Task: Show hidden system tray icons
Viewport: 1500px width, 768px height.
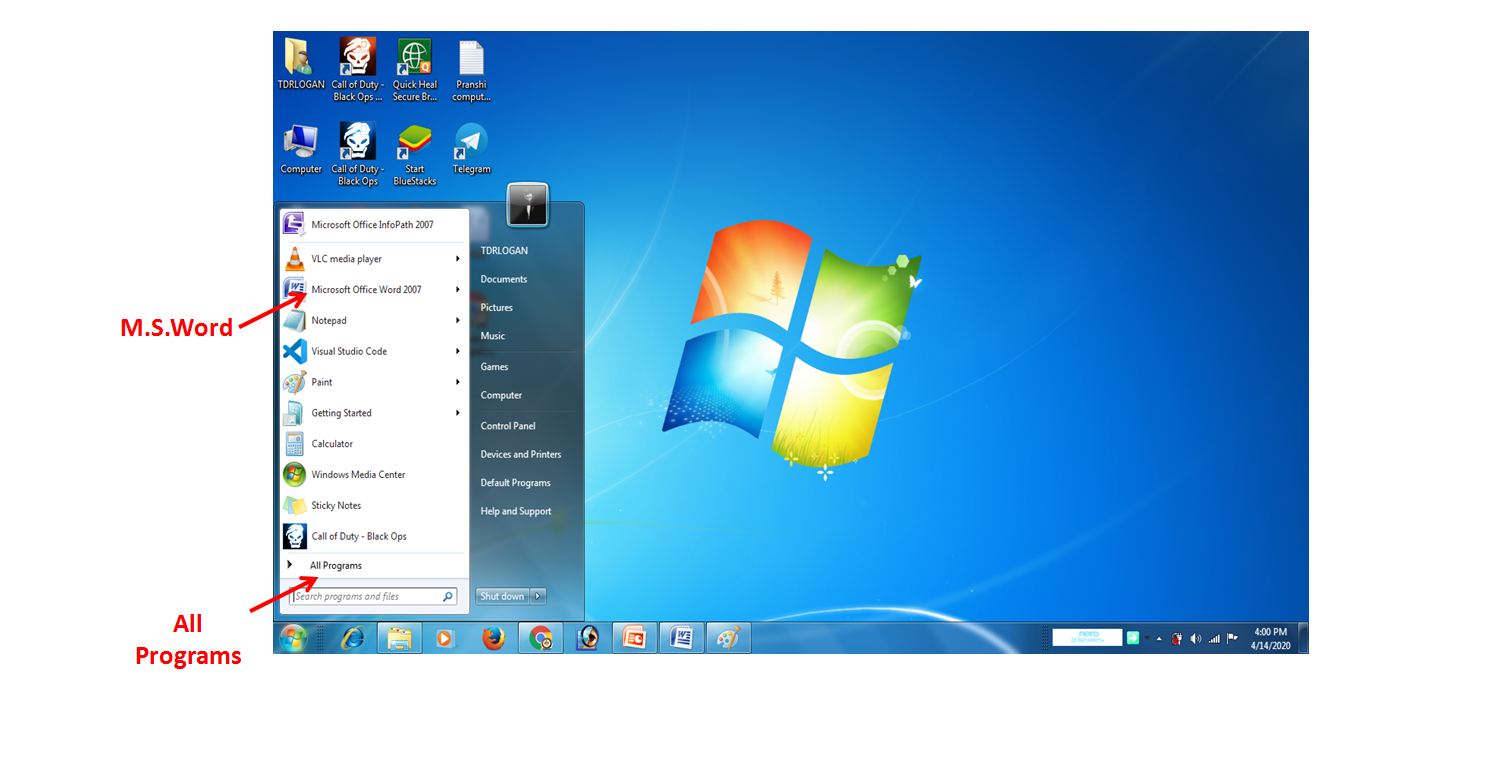Action: (1159, 638)
